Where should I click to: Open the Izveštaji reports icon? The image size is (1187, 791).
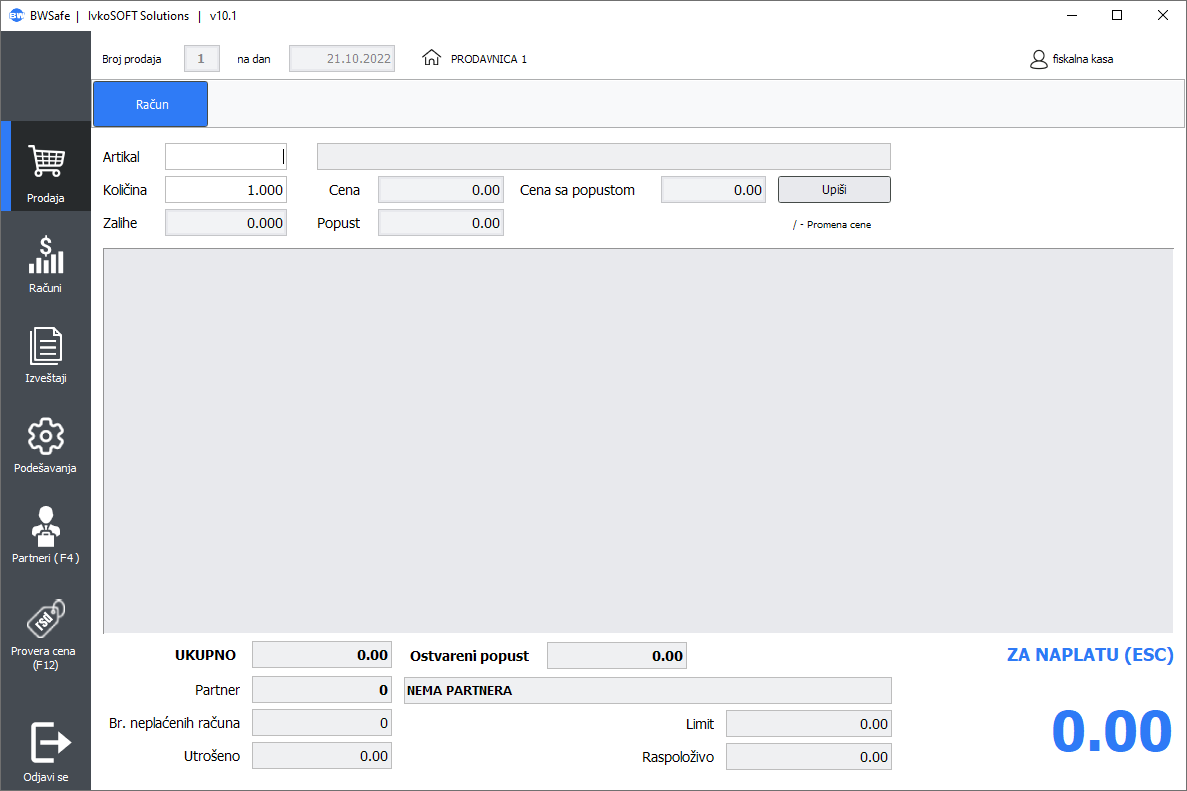coord(46,346)
